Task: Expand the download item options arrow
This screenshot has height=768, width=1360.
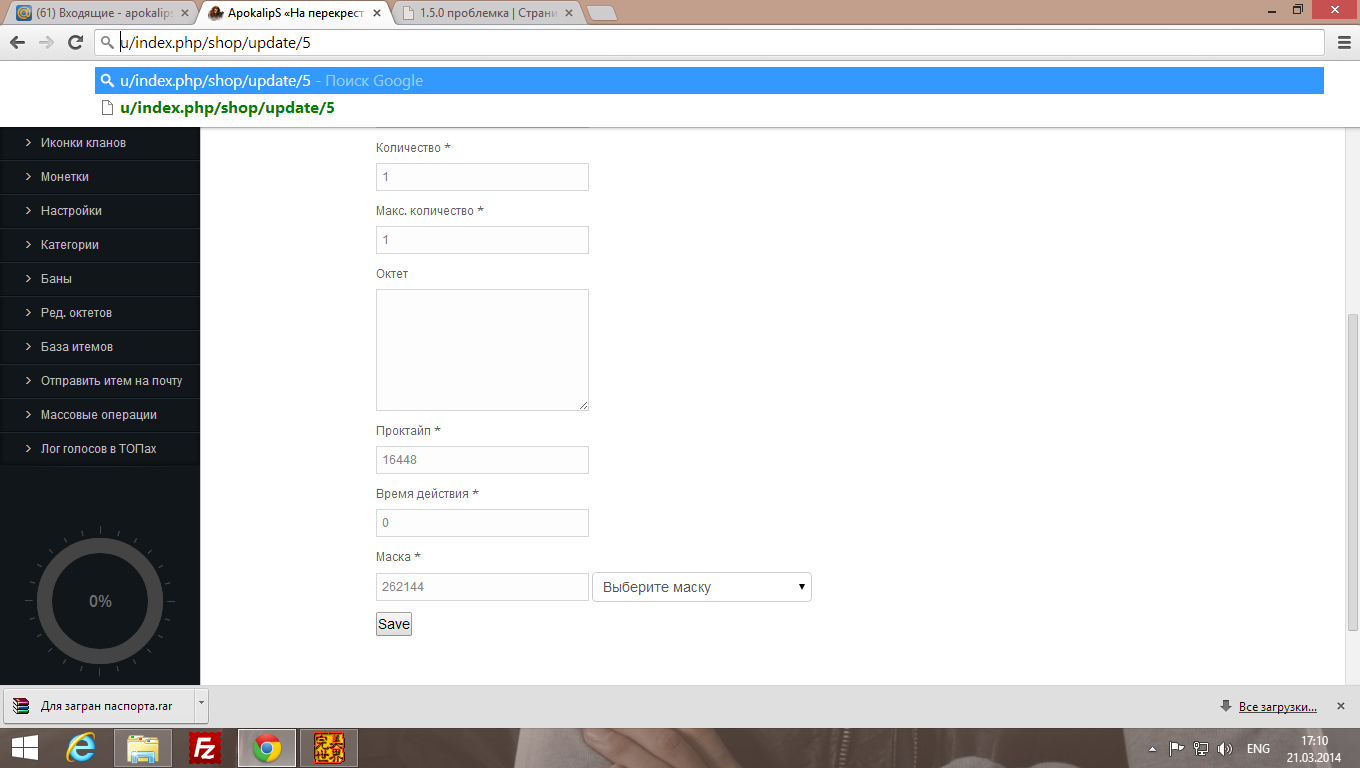Action: coord(201,704)
